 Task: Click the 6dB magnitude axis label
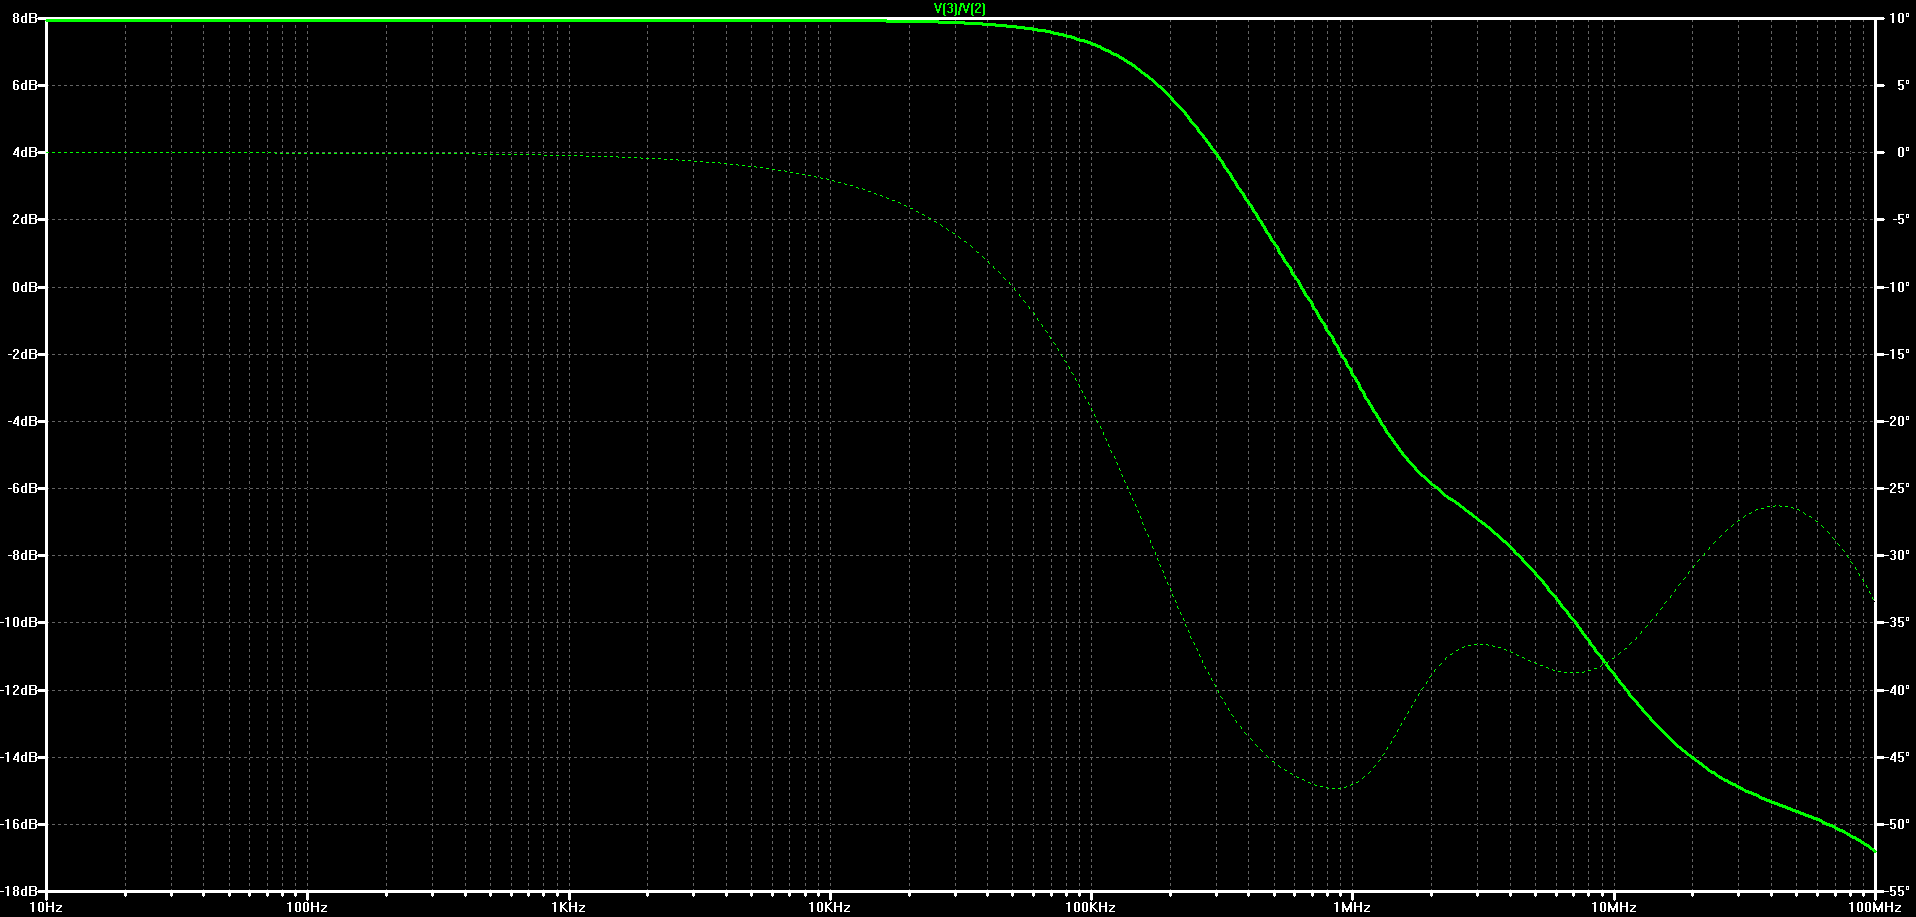coord(25,86)
